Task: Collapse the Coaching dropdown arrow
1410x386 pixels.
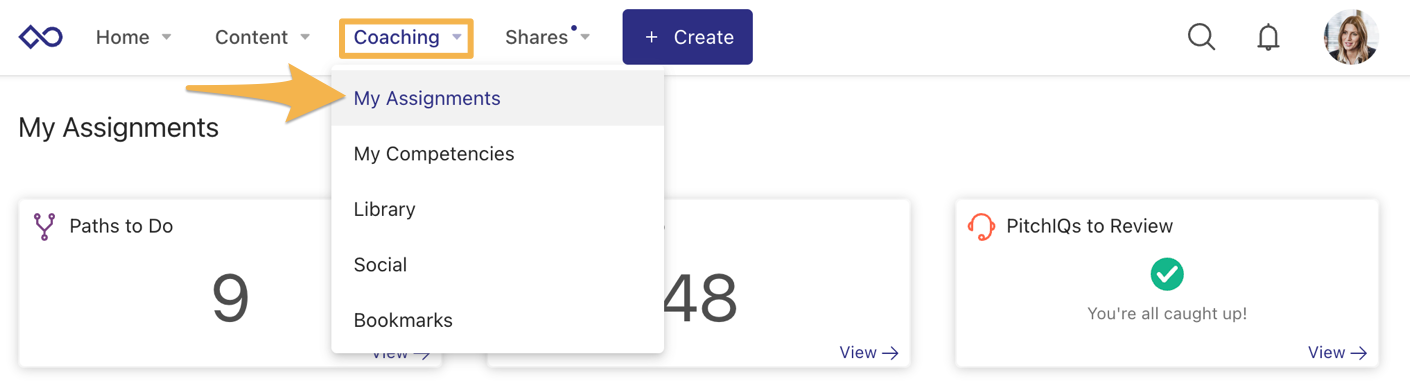Action: 457,37
